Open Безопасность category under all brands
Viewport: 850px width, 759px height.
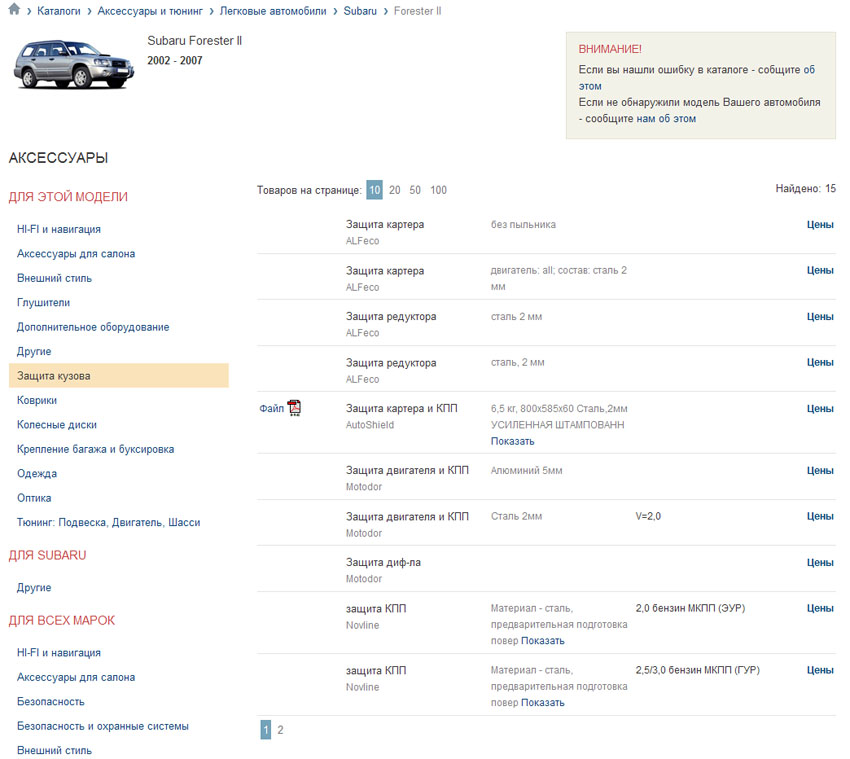point(51,702)
